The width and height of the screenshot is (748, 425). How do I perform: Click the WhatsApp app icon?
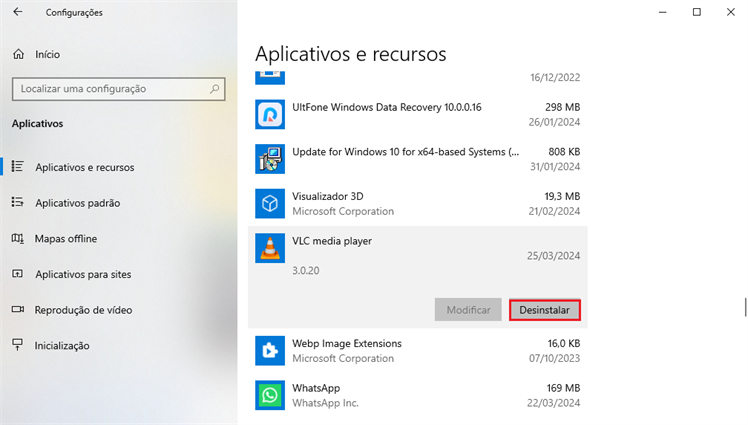(x=270, y=395)
